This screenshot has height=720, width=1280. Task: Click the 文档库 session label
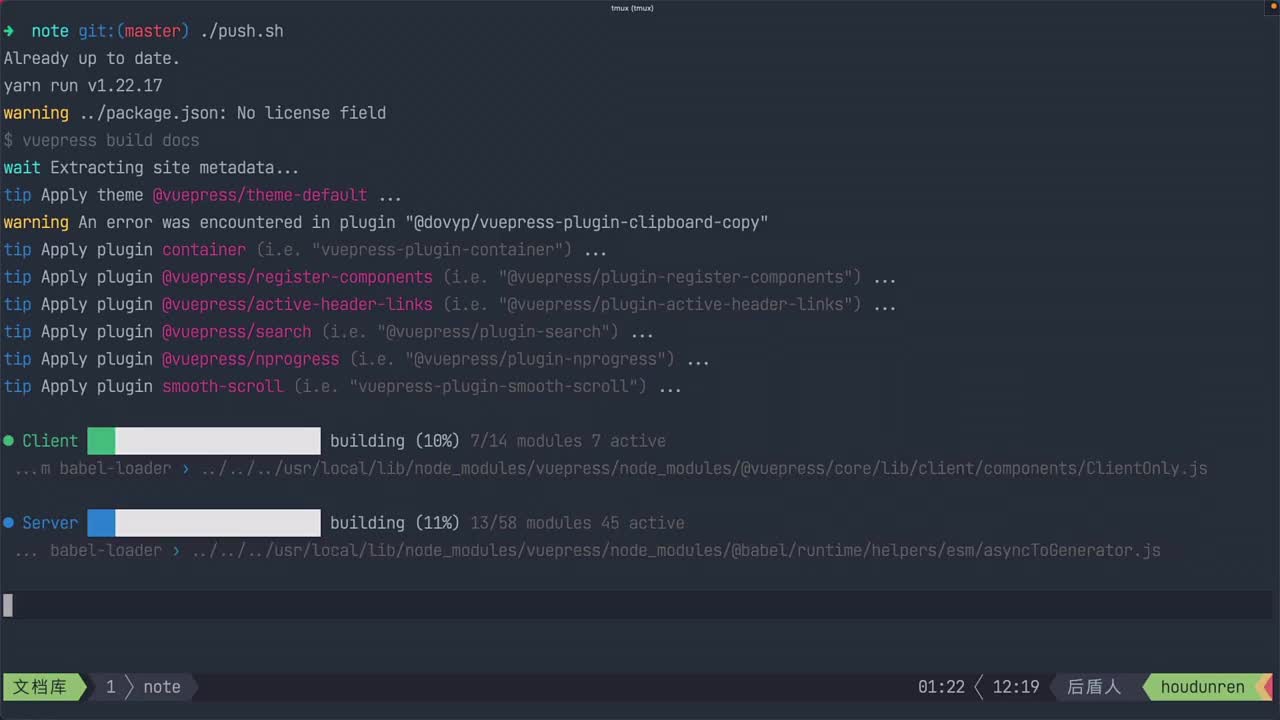click(x=40, y=687)
